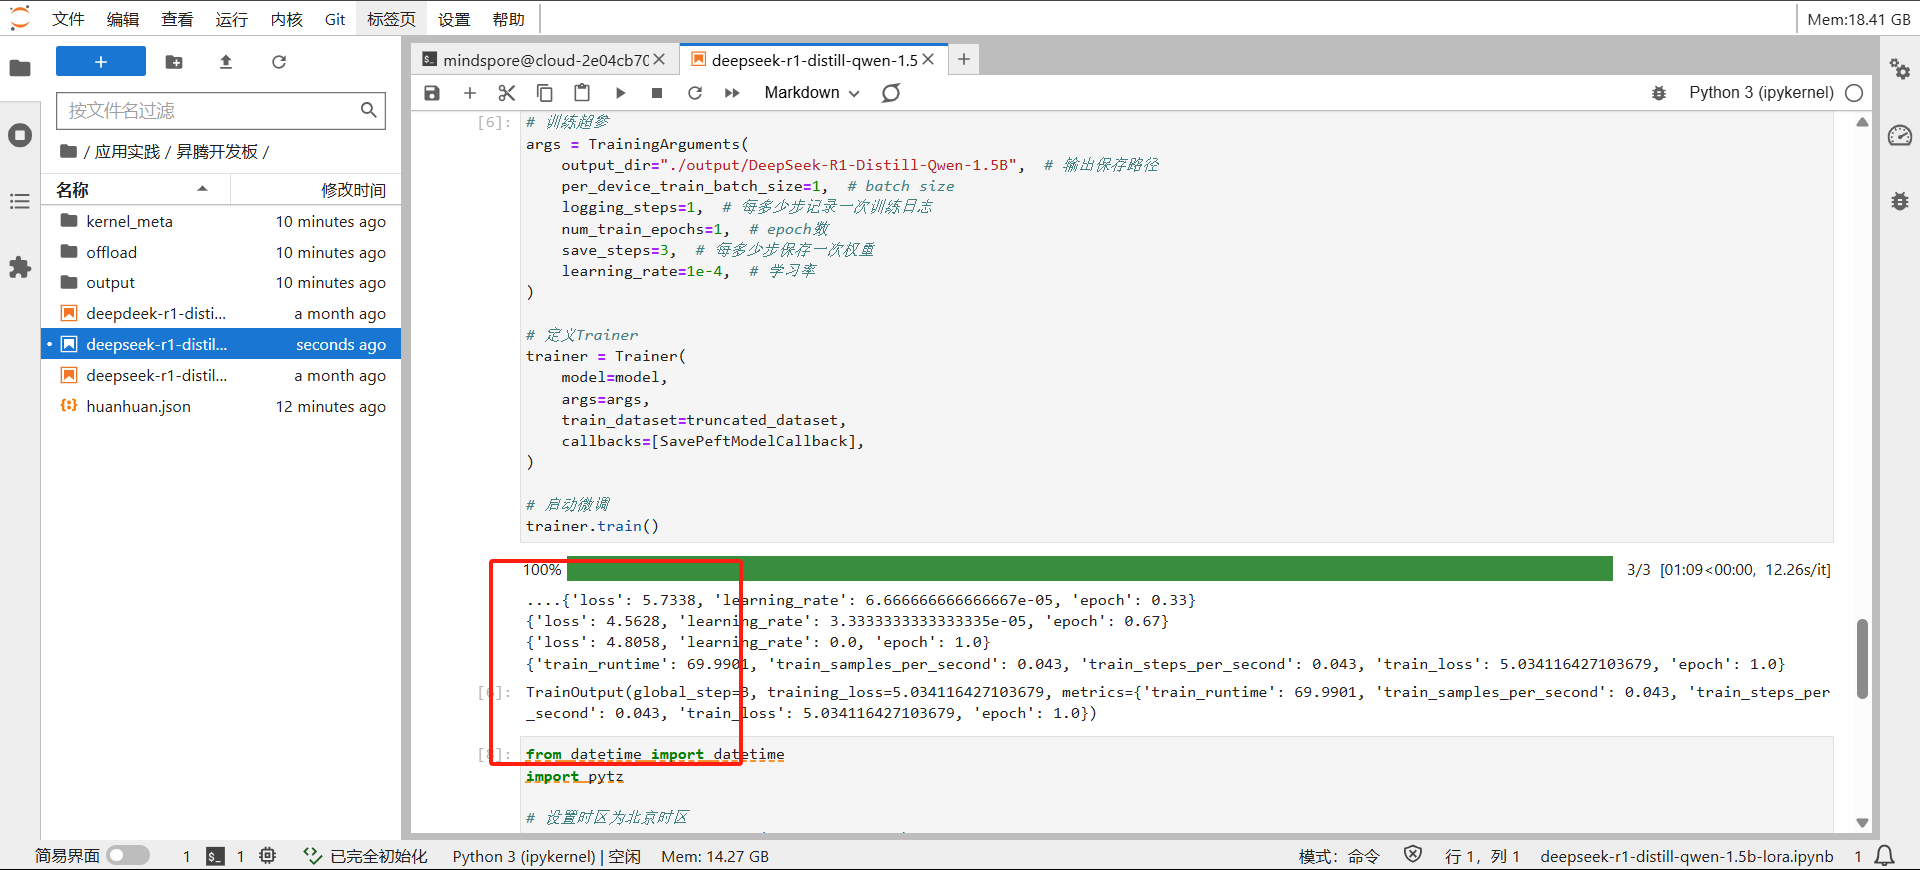Screen dimensions: 1920x870
Task: Refresh the file browser list
Action: coord(279,62)
